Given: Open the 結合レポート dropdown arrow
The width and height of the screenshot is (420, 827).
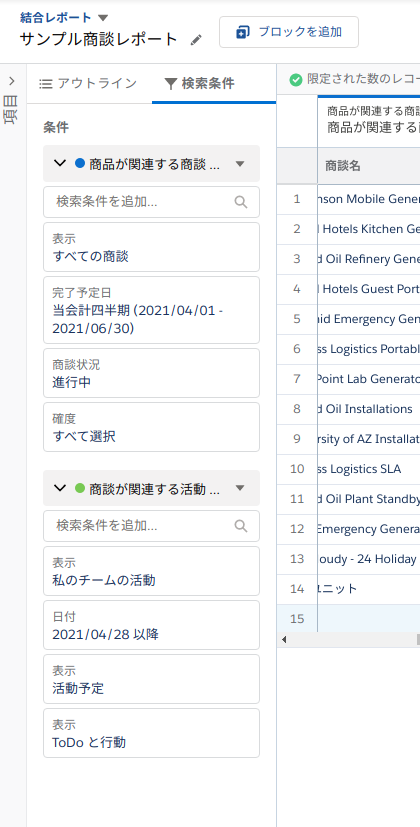Looking at the screenshot, I should coord(103,18).
